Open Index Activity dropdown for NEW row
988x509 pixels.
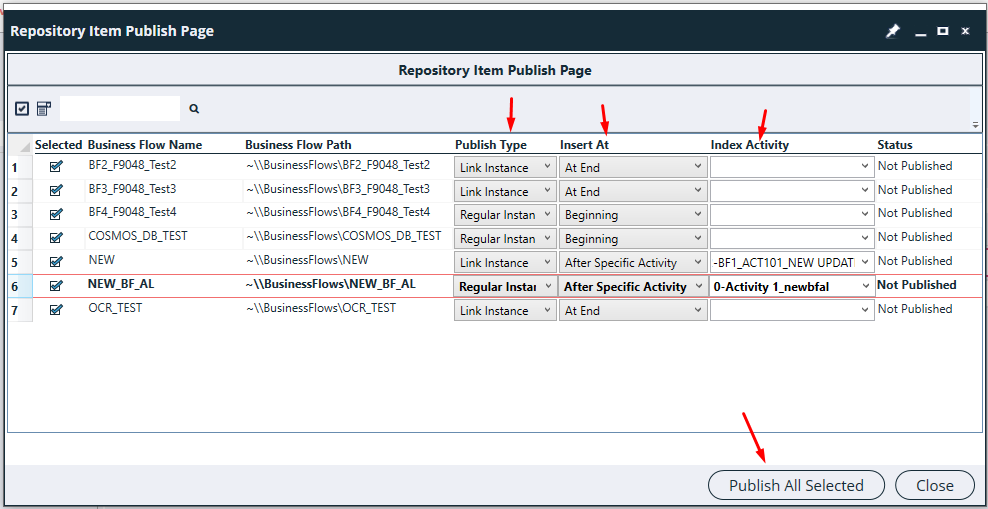(793, 263)
